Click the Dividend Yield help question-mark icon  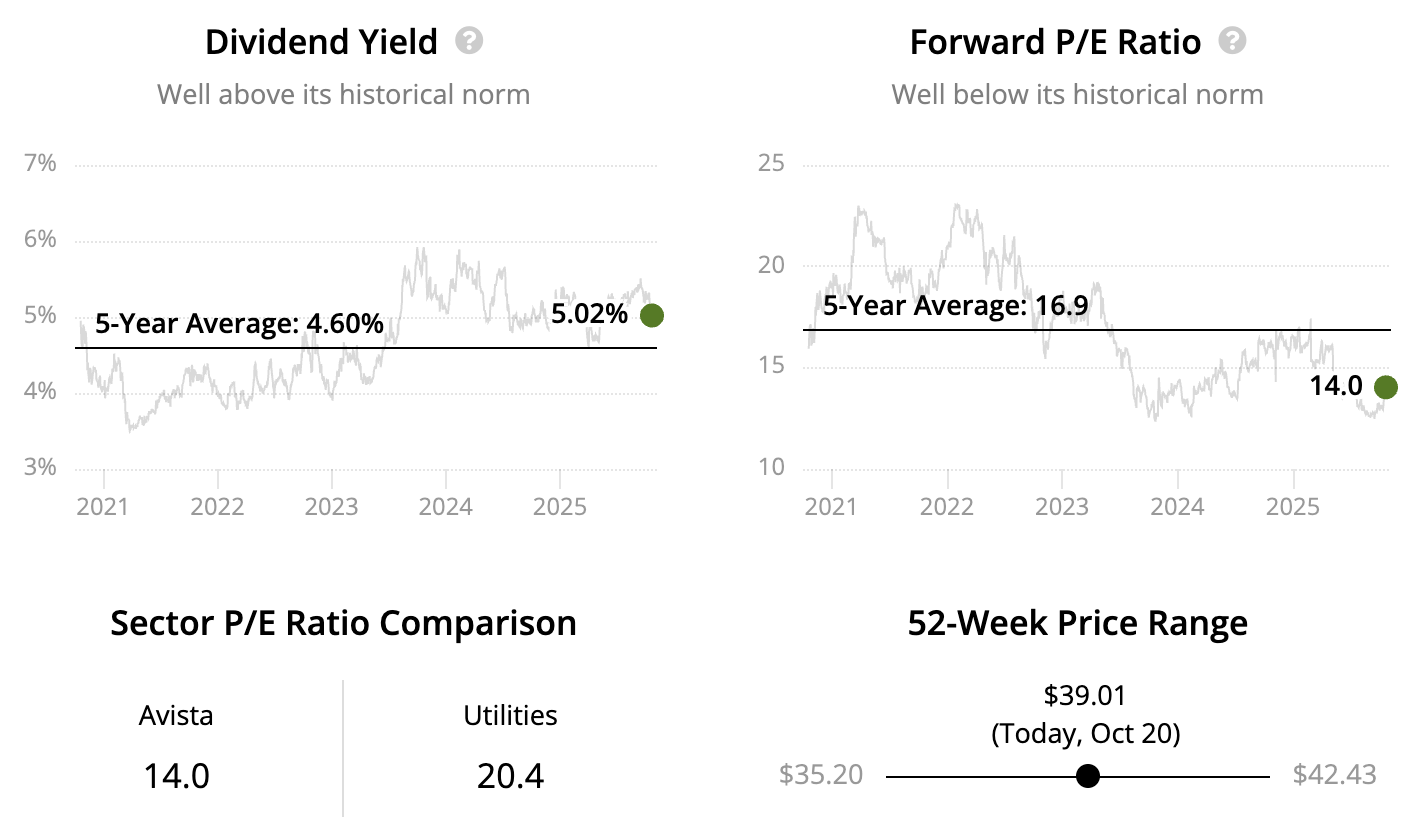pyautogui.click(x=469, y=41)
